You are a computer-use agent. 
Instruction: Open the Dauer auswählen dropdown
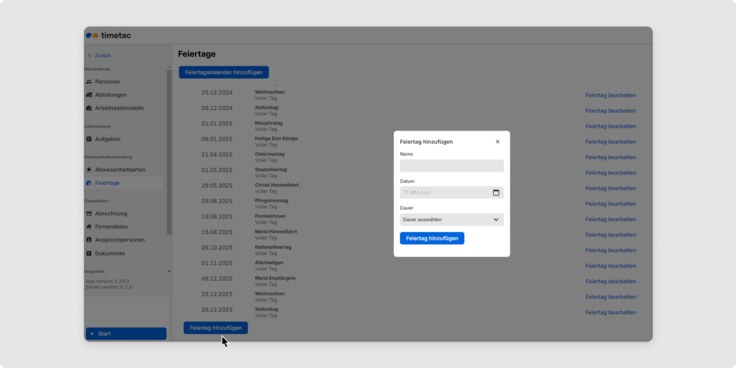[x=452, y=220]
